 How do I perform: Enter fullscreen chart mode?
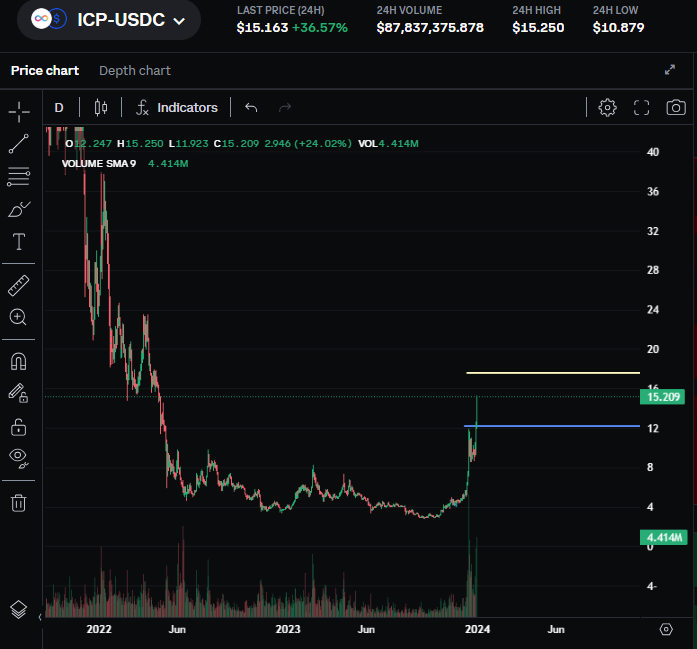click(641, 108)
